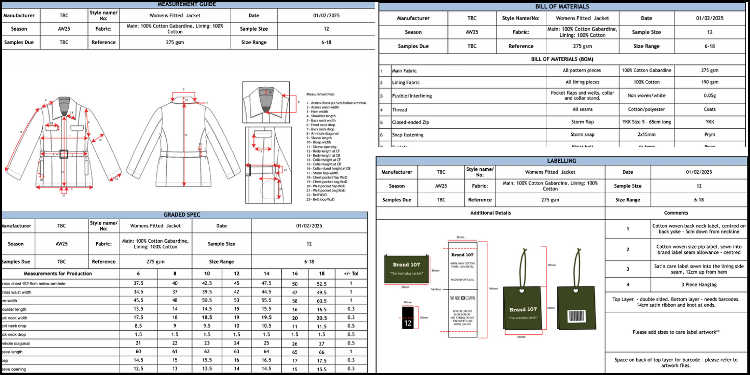The width and height of the screenshot is (750, 375).
Task: Select the '190 gsm' cell
Action: click(710, 82)
